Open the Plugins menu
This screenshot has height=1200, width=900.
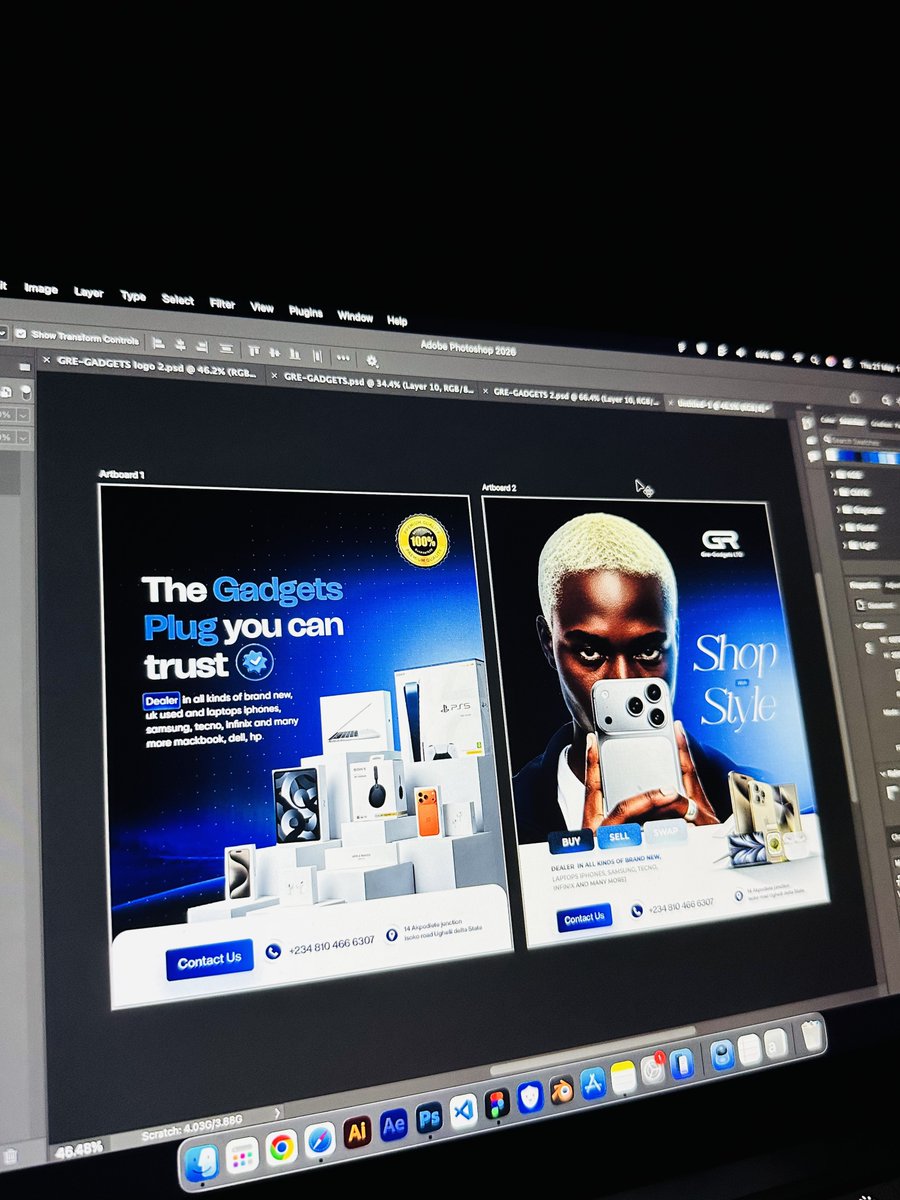tap(306, 312)
